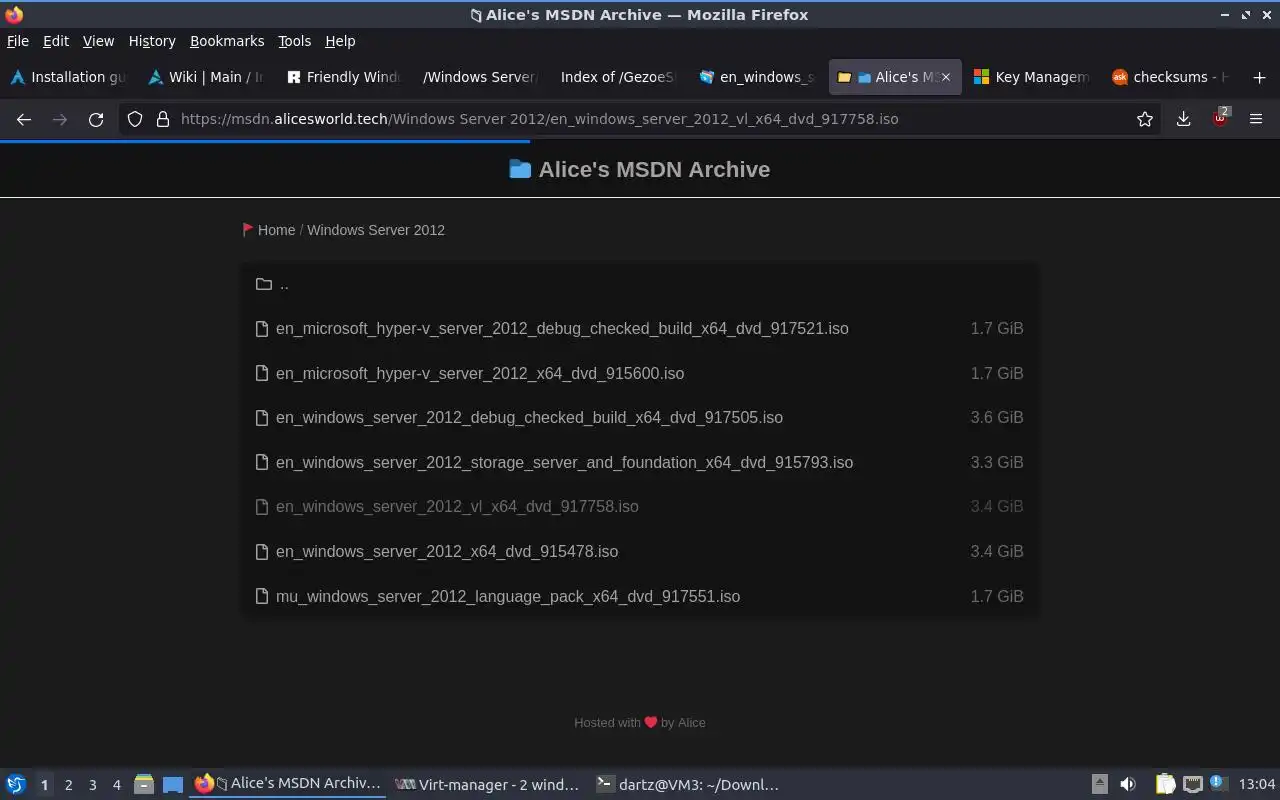Expand the tray hidden-items arrow
The height and width of the screenshot is (800, 1280).
click(x=1099, y=784)
